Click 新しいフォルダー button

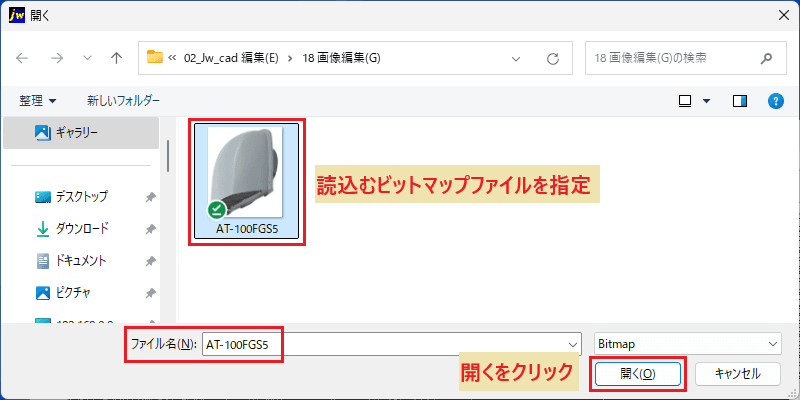pyautogui.click(x=123, y=101)
